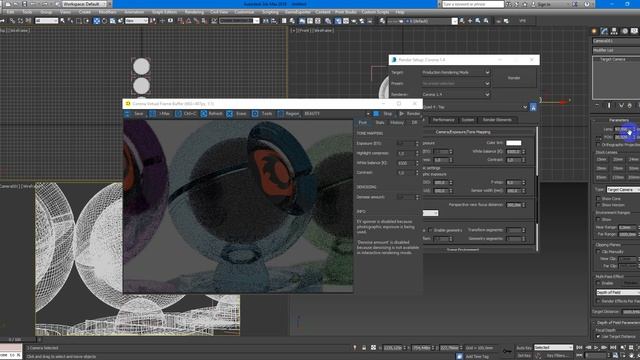This screenshot has width=640, height=360.
Task: Toggle Show Horizon checkbox
Action: click(598, 205)
